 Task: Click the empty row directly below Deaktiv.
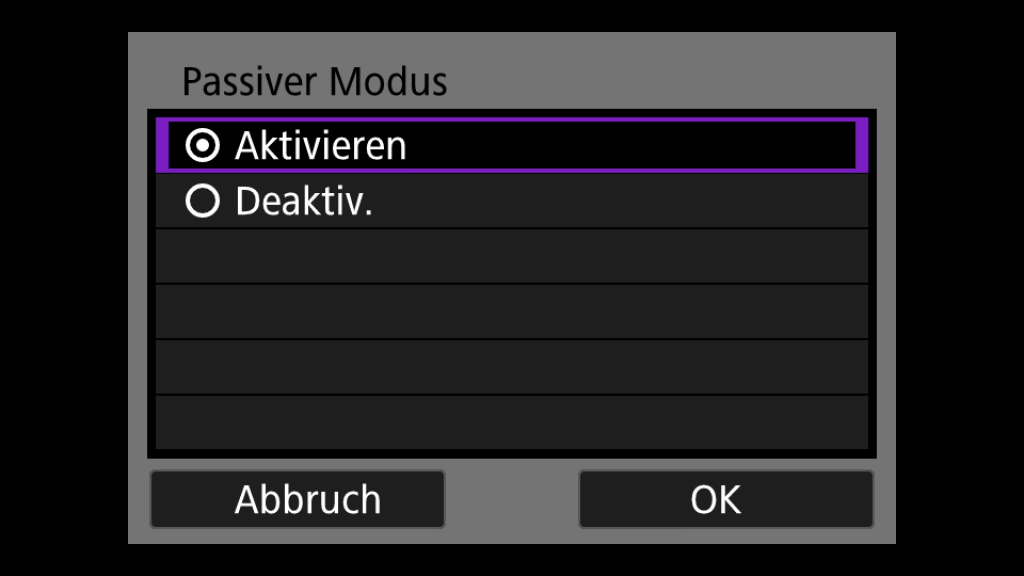512,256
